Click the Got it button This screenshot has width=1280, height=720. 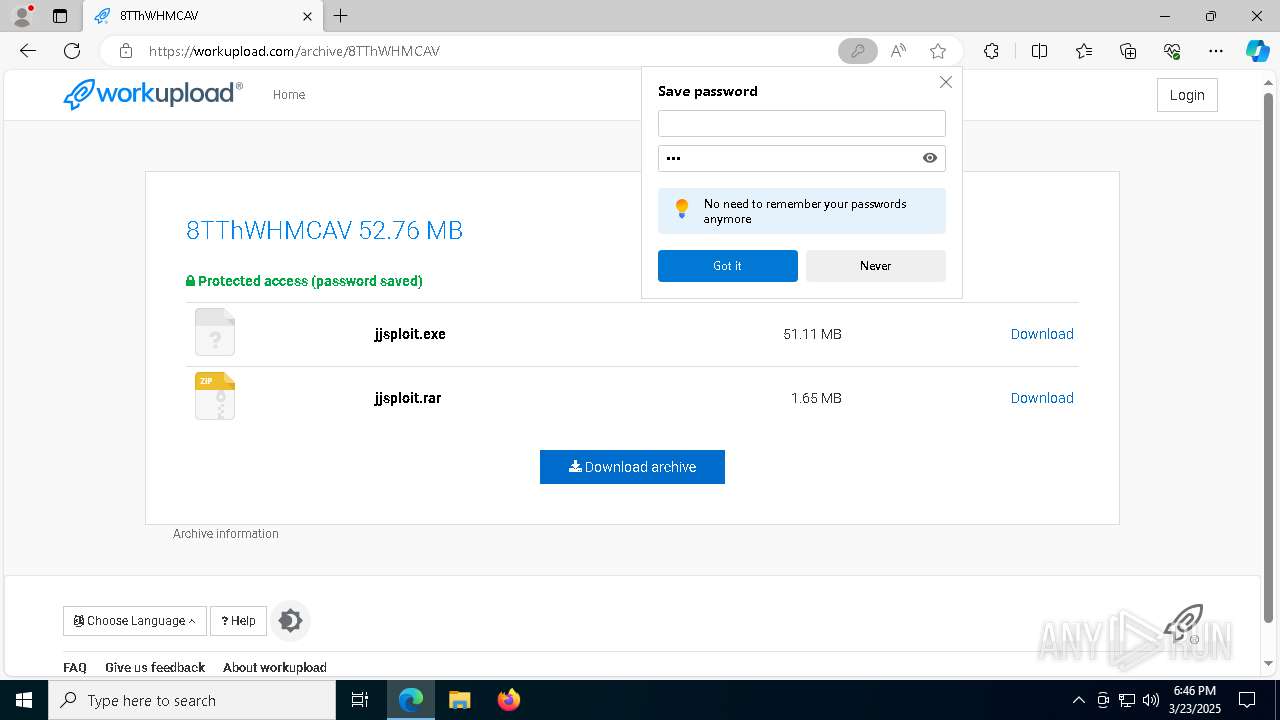click(727, 266)
